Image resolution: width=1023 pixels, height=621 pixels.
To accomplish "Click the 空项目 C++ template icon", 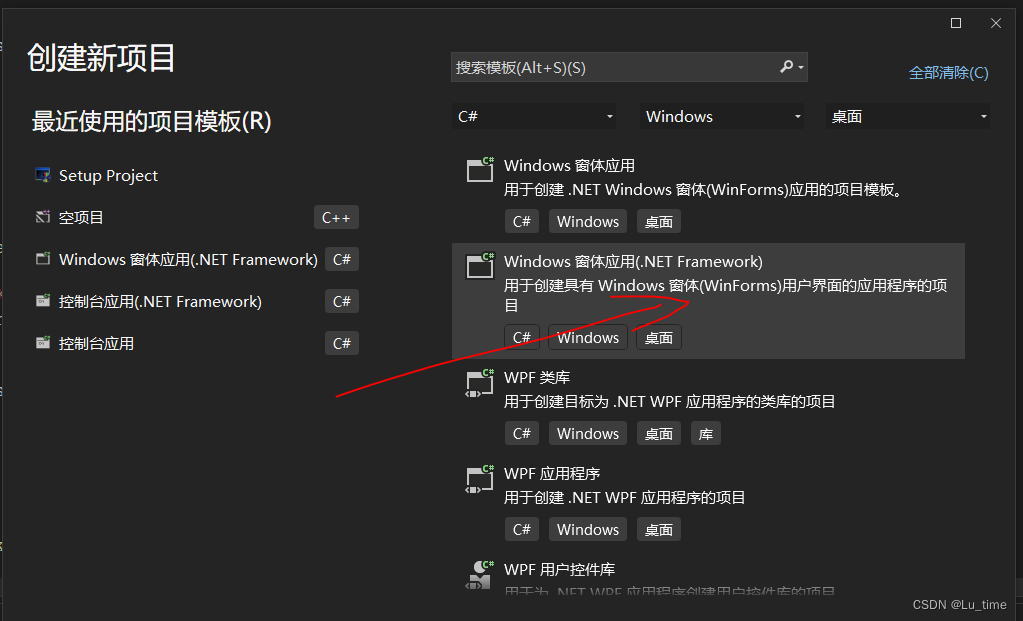I will click(43, 217).
